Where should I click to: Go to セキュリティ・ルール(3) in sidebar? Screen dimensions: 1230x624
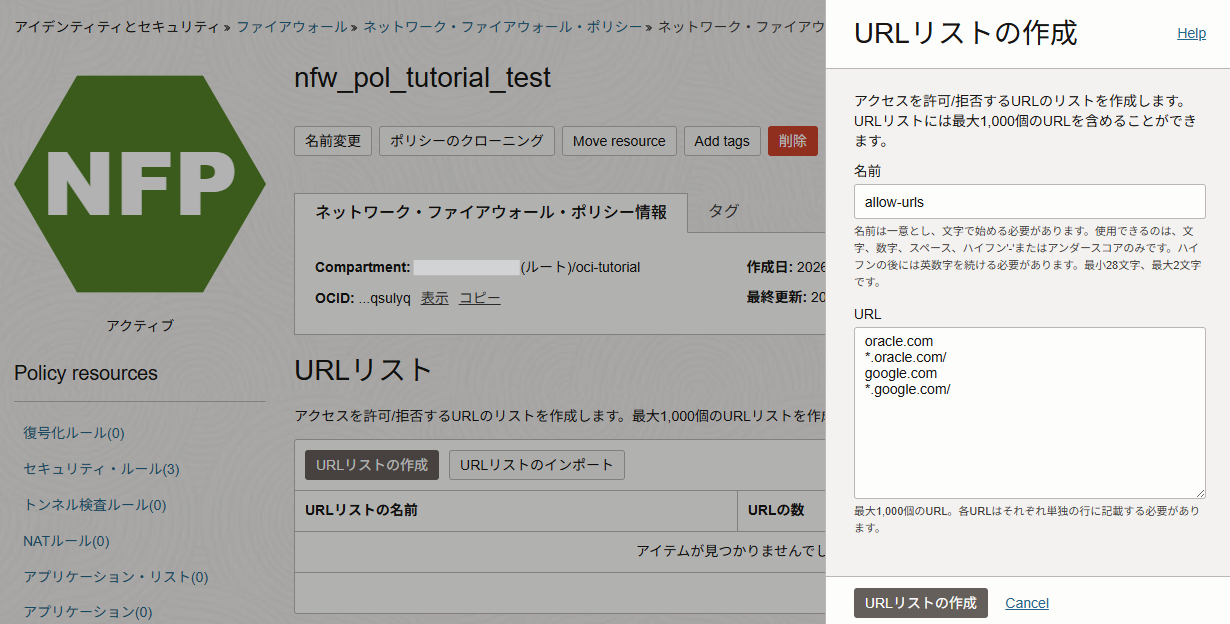click(x=101, y=469)
